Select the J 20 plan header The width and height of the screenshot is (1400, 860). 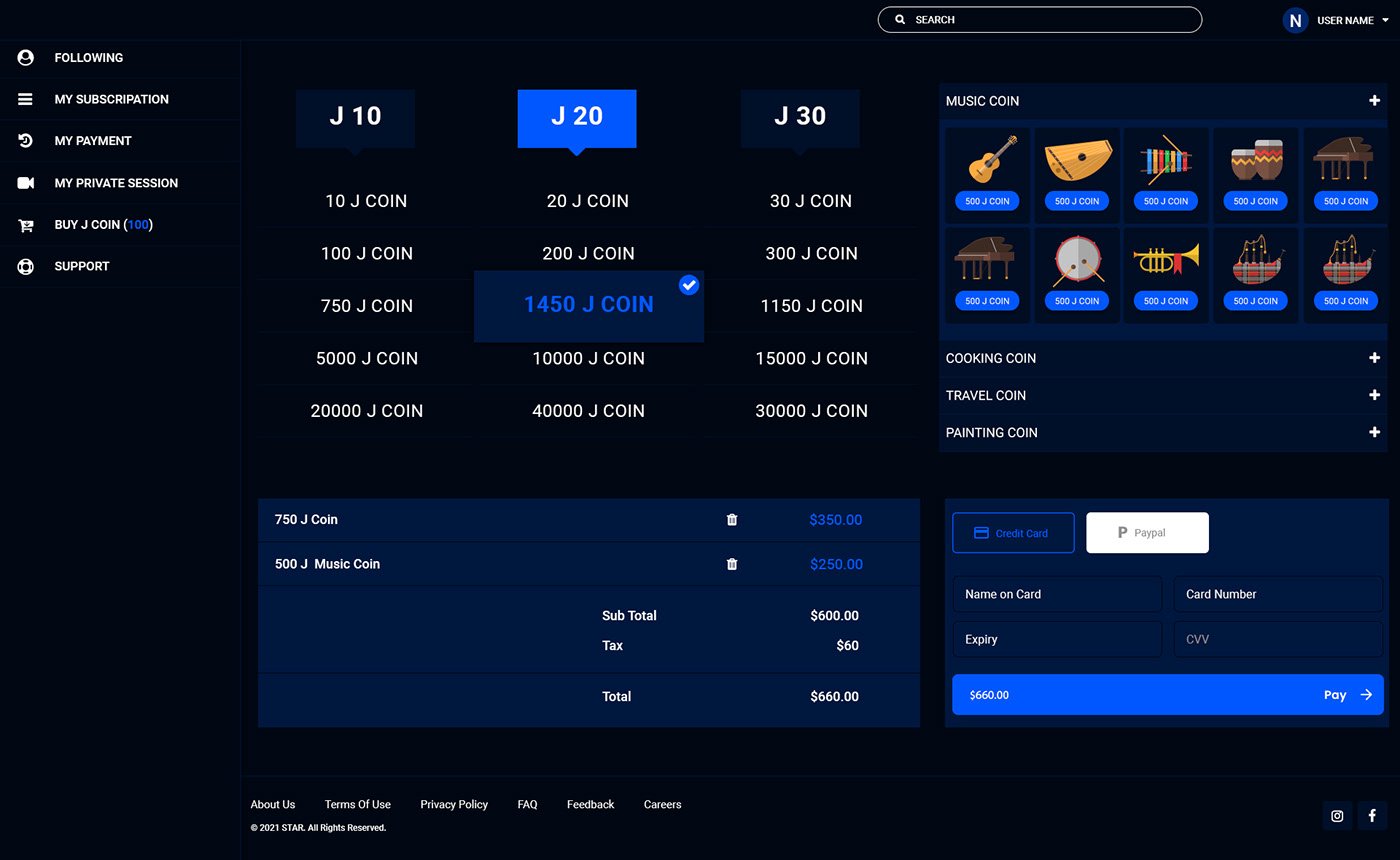577,117
